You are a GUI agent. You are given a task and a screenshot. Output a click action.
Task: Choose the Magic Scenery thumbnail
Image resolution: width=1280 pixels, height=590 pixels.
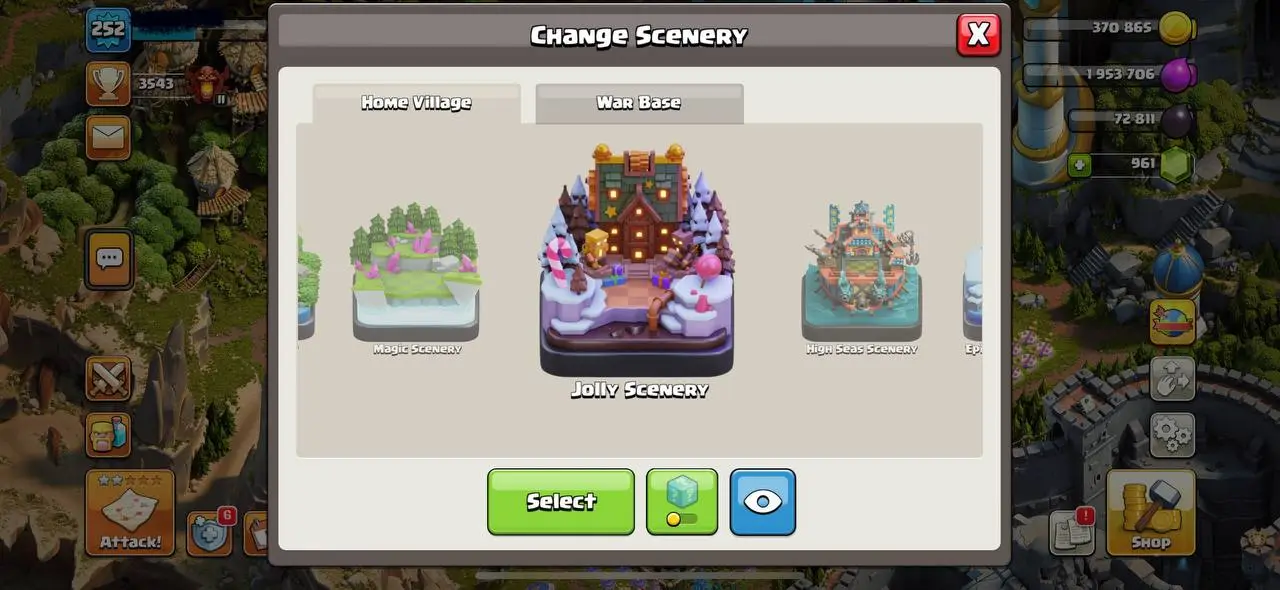(416, 278)
